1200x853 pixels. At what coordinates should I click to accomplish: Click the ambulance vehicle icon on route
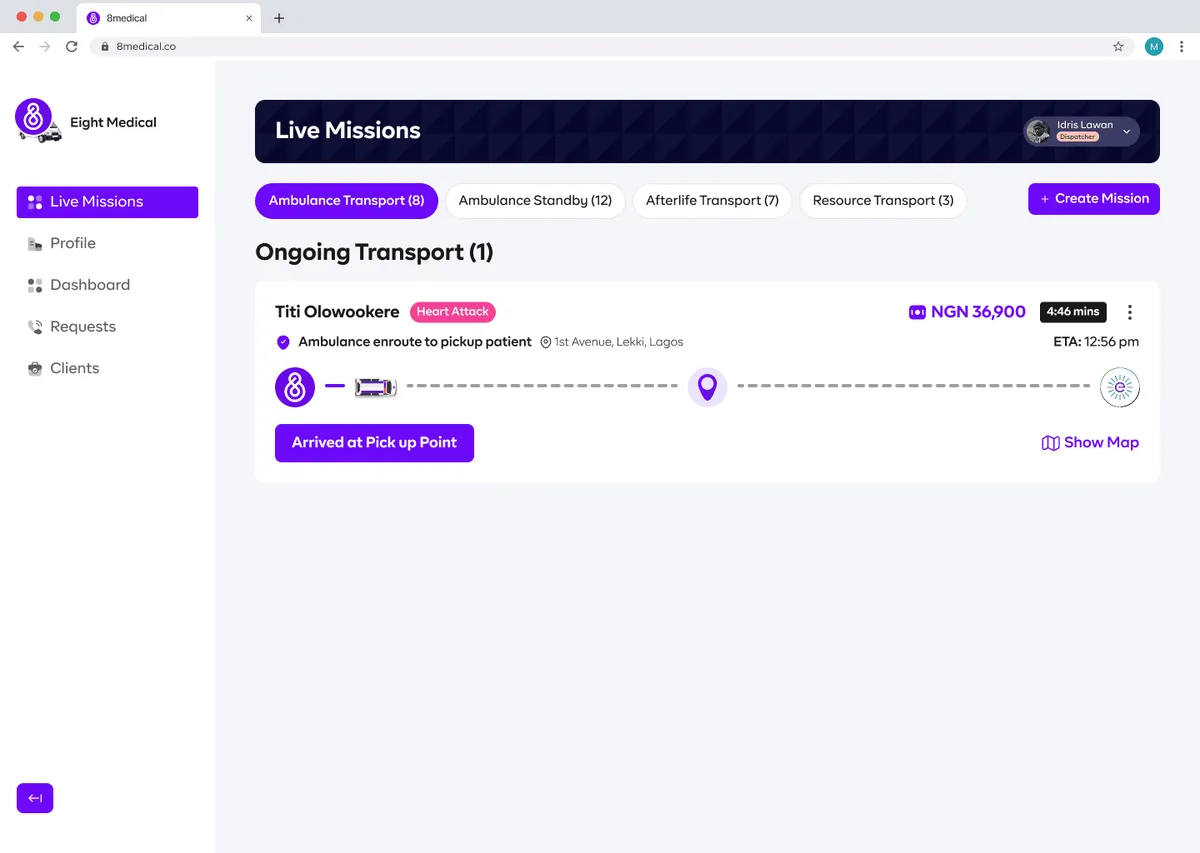tap(376, 387)
